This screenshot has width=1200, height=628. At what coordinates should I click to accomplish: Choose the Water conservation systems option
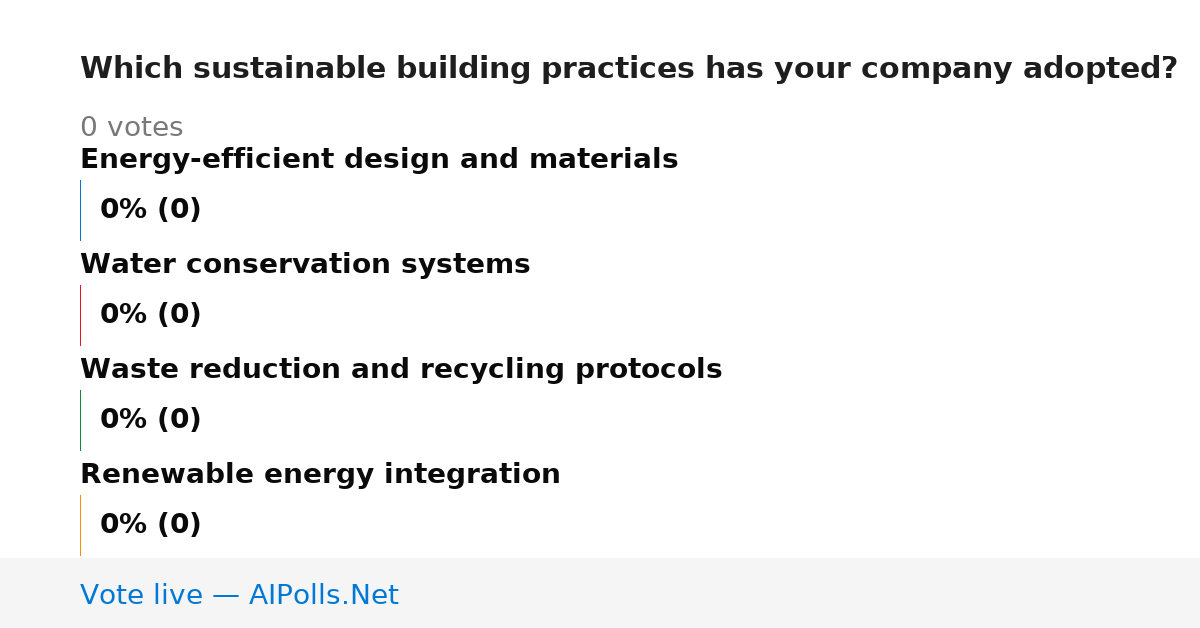305,264
